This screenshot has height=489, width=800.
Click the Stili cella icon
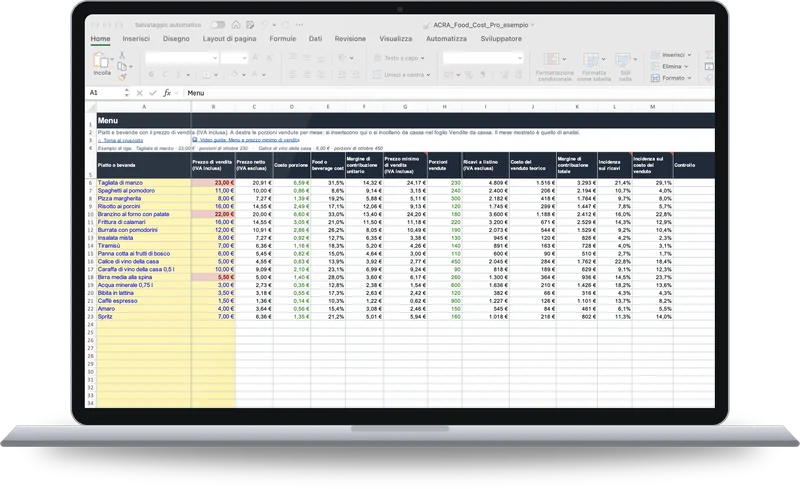(x=623, y=59)
